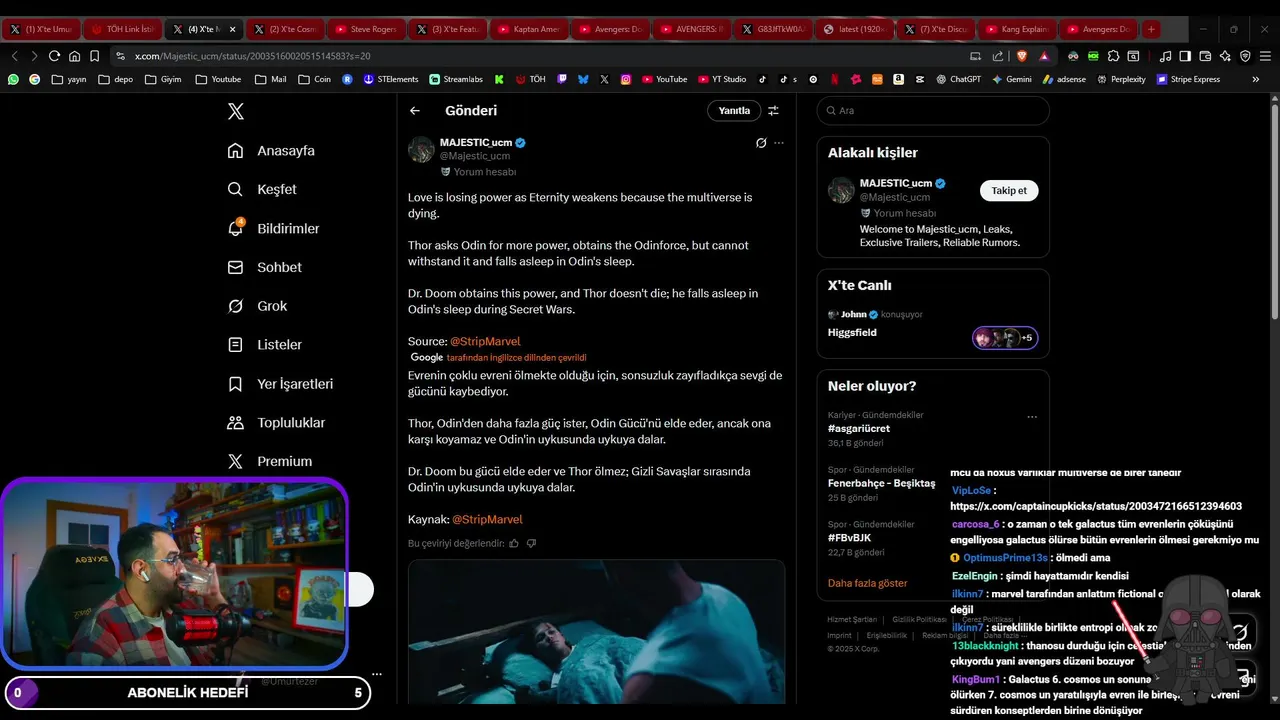Switch to G83JfTkW0AA tab
1280x720 pixels.
tap(773, 29)
